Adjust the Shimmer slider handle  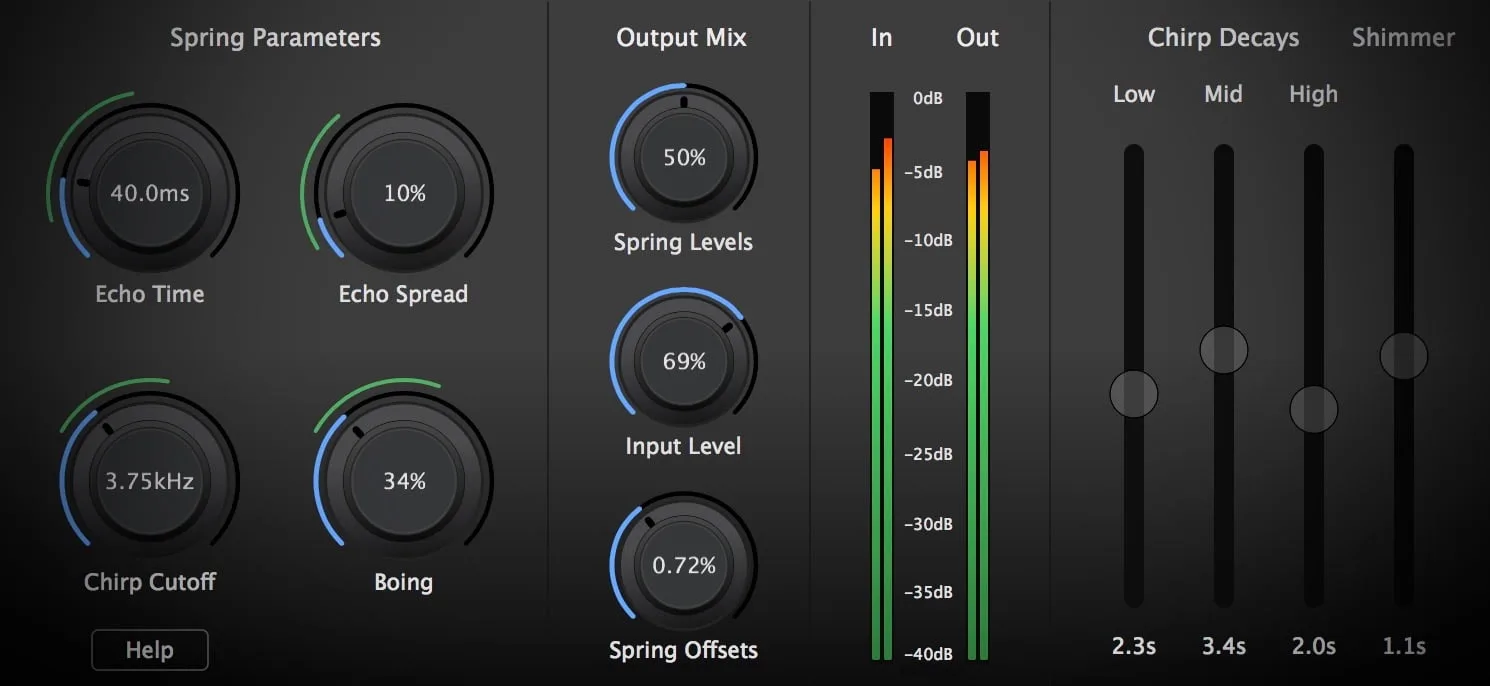pyautogui.click(x=1403, y=355)
